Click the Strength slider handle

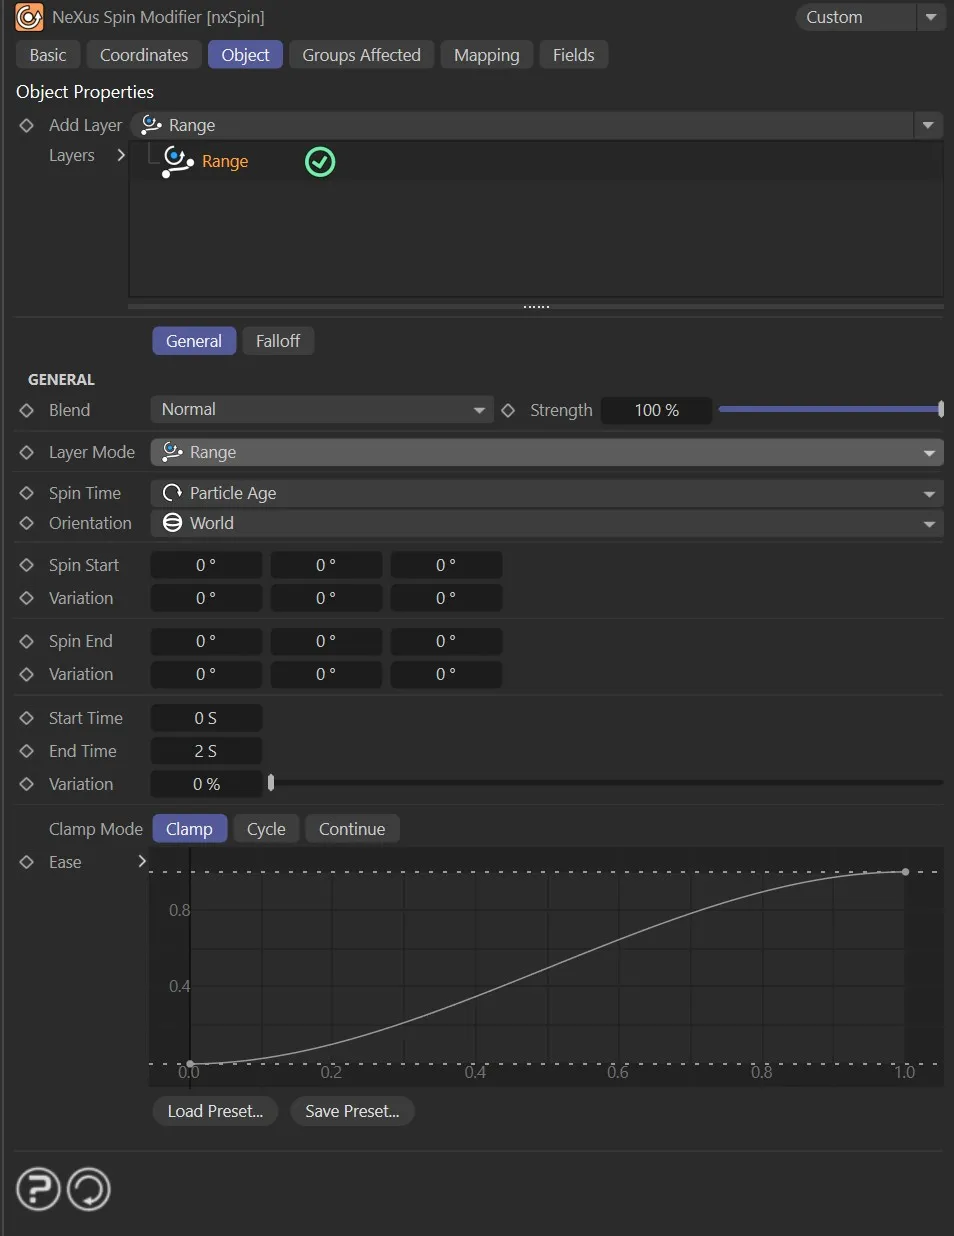click(x=939, y=409)
